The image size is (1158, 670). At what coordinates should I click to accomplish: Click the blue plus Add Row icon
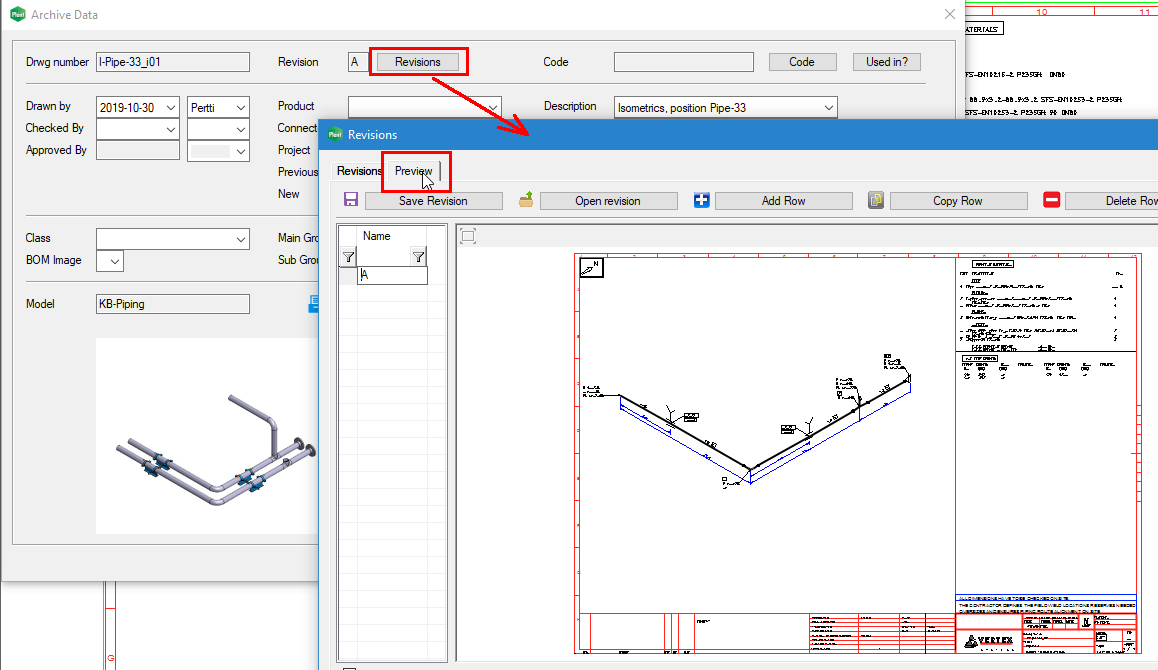[701, 200]
